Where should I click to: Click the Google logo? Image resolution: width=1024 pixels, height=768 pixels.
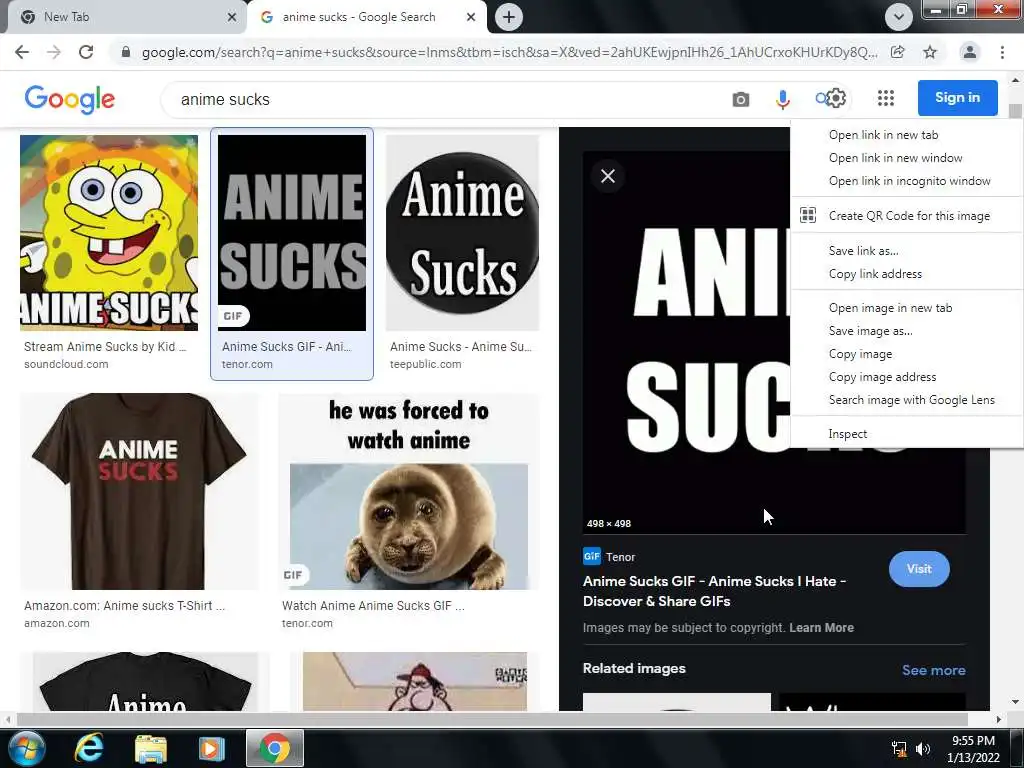tap(70, 99)
